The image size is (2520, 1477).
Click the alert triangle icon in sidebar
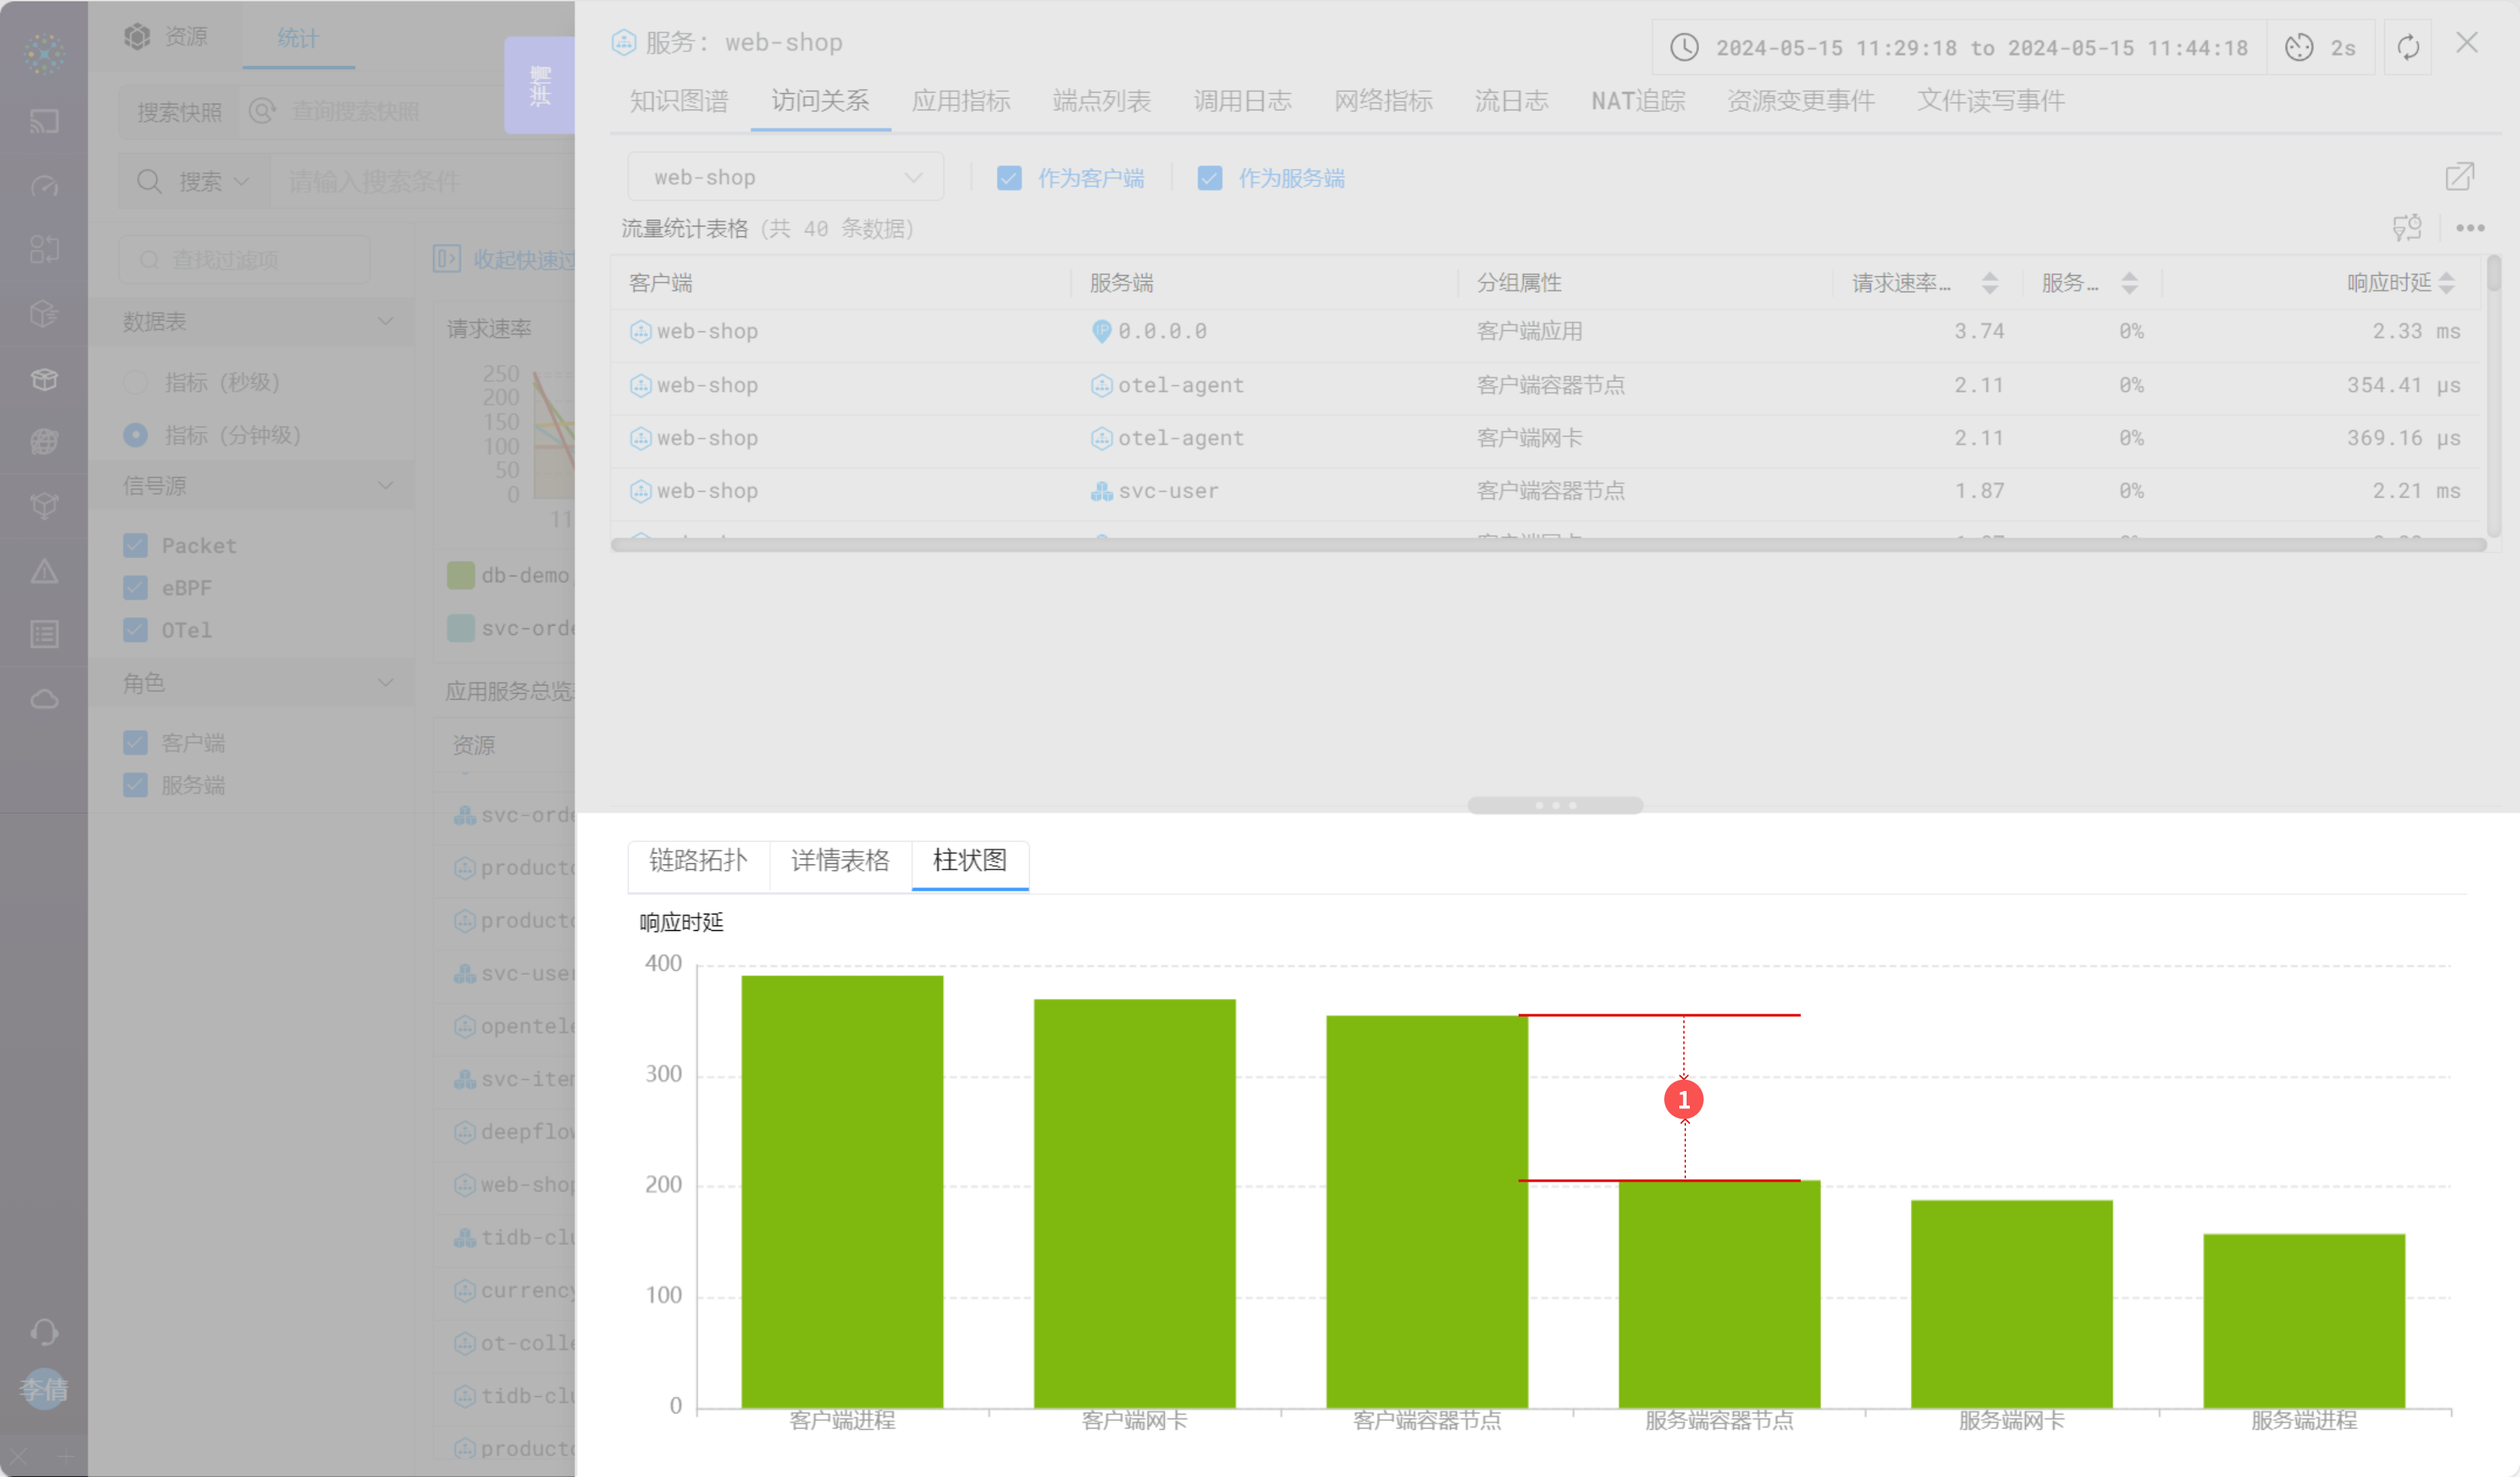(44, 572)
